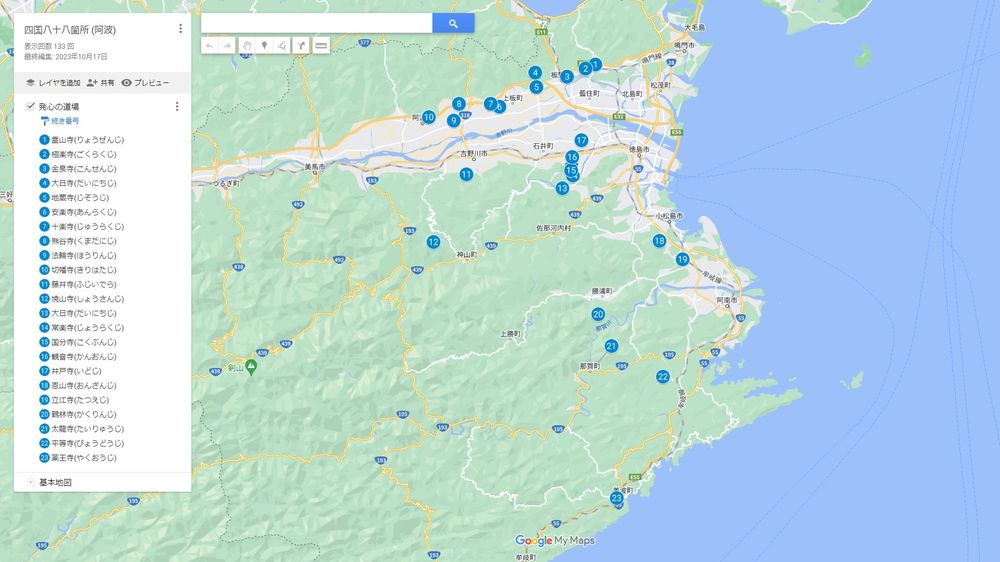Image resolution: width=1000 pixels, height=562 pixels.
Task: Click レイヤを追加 to add a layer
Action: (x=53, y=83)
